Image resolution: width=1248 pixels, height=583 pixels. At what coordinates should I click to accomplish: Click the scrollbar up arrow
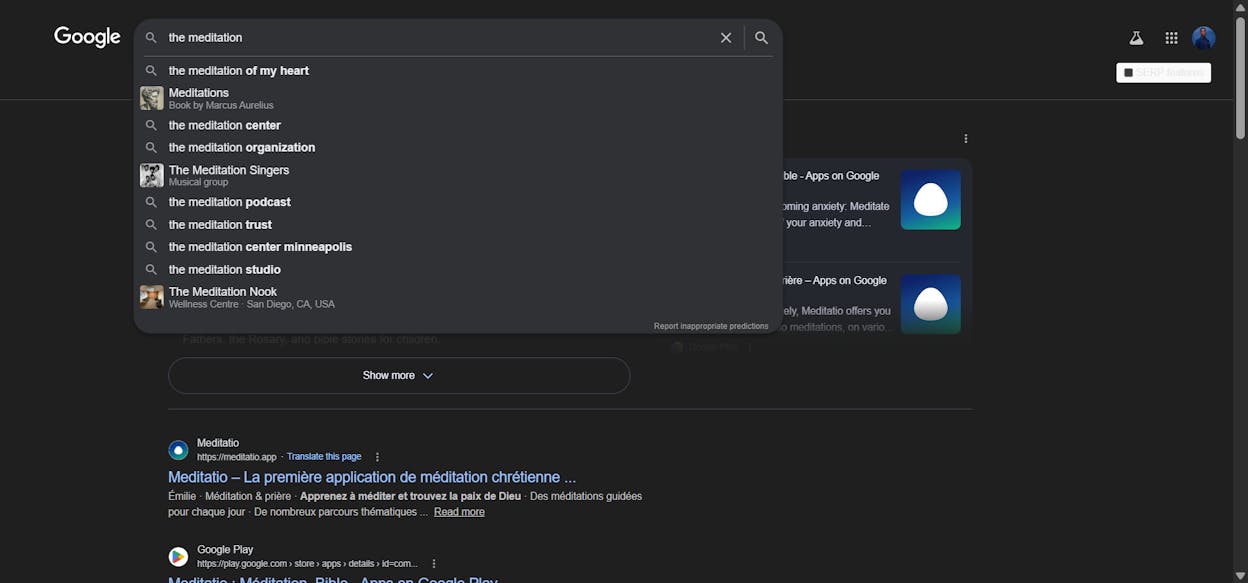click(x=1240, y=7)
